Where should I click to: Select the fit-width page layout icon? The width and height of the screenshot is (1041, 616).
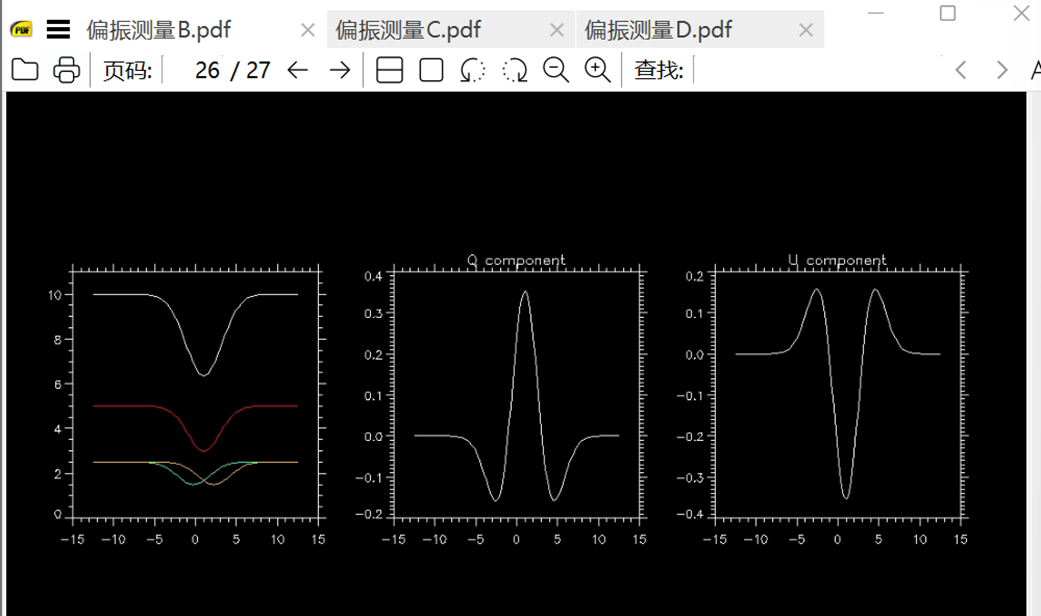click(x=389, y=70)
